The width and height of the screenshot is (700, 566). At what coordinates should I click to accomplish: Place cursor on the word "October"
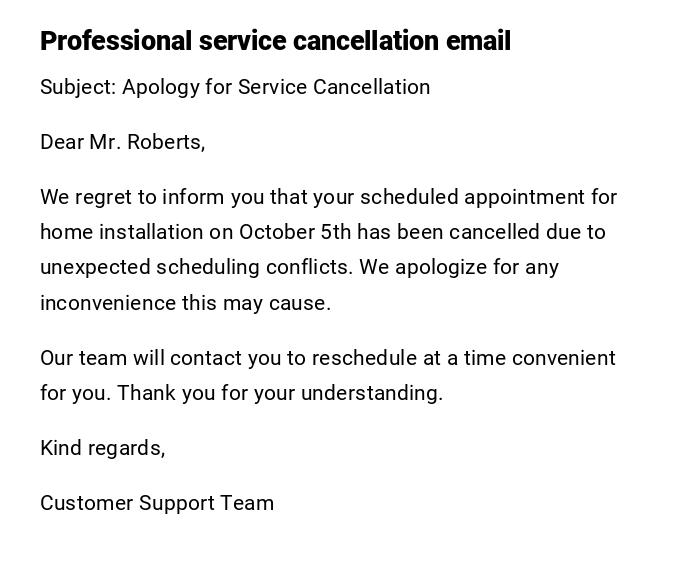pos(276,232)
